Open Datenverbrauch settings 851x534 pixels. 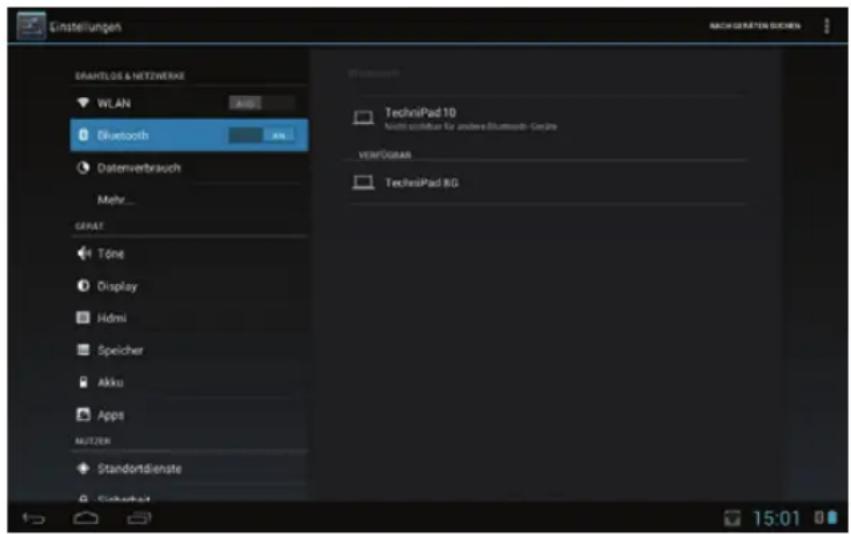[189, 168]
